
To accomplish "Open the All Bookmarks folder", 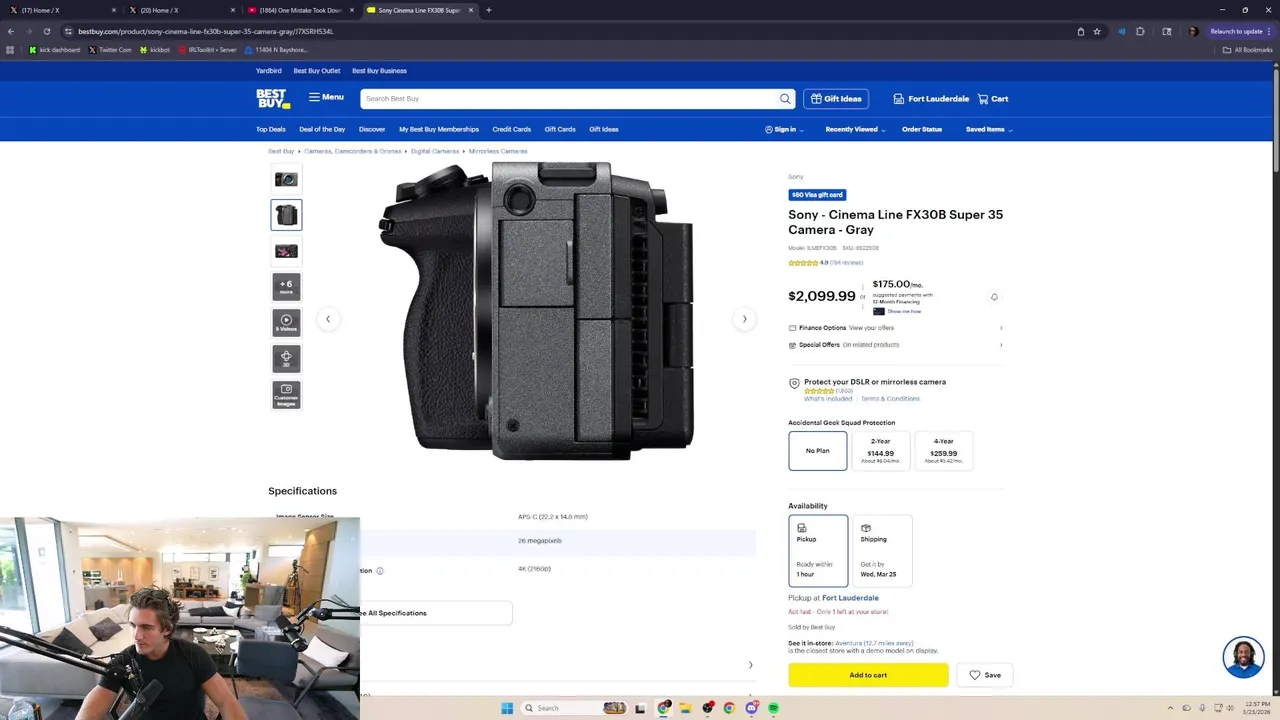I will tap(1248, 50).
